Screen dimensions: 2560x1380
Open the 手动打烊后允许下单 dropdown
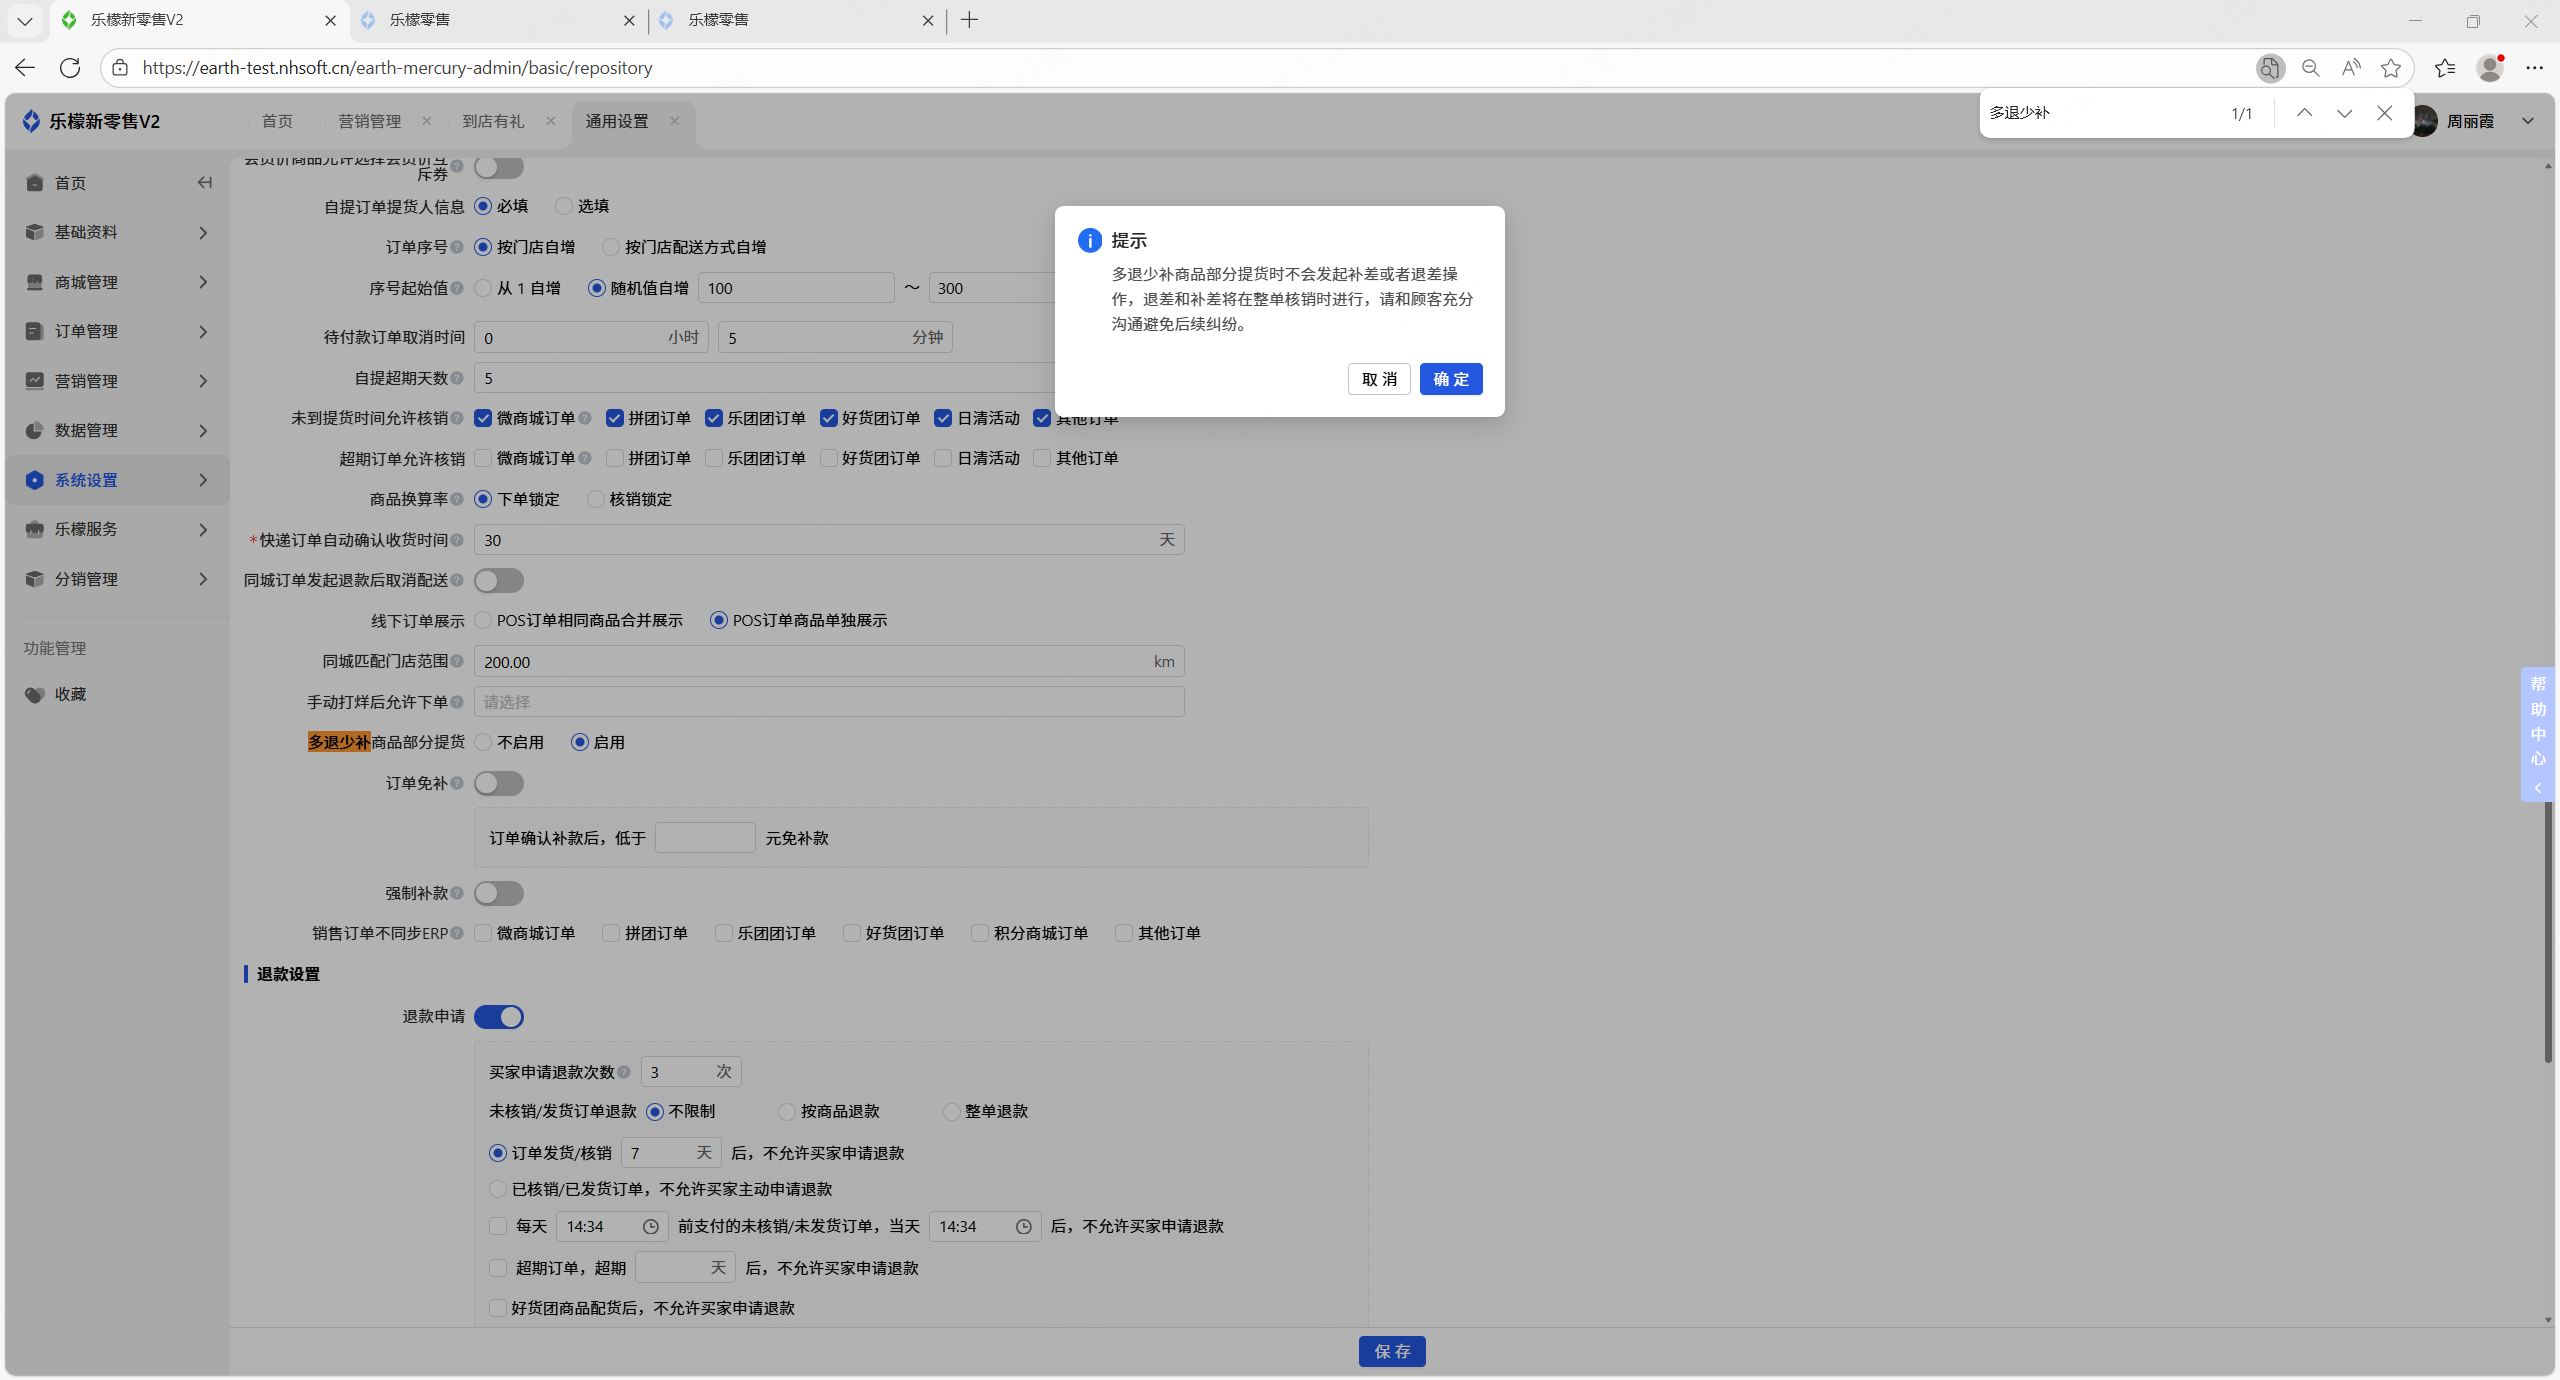[x=828, y=702]
